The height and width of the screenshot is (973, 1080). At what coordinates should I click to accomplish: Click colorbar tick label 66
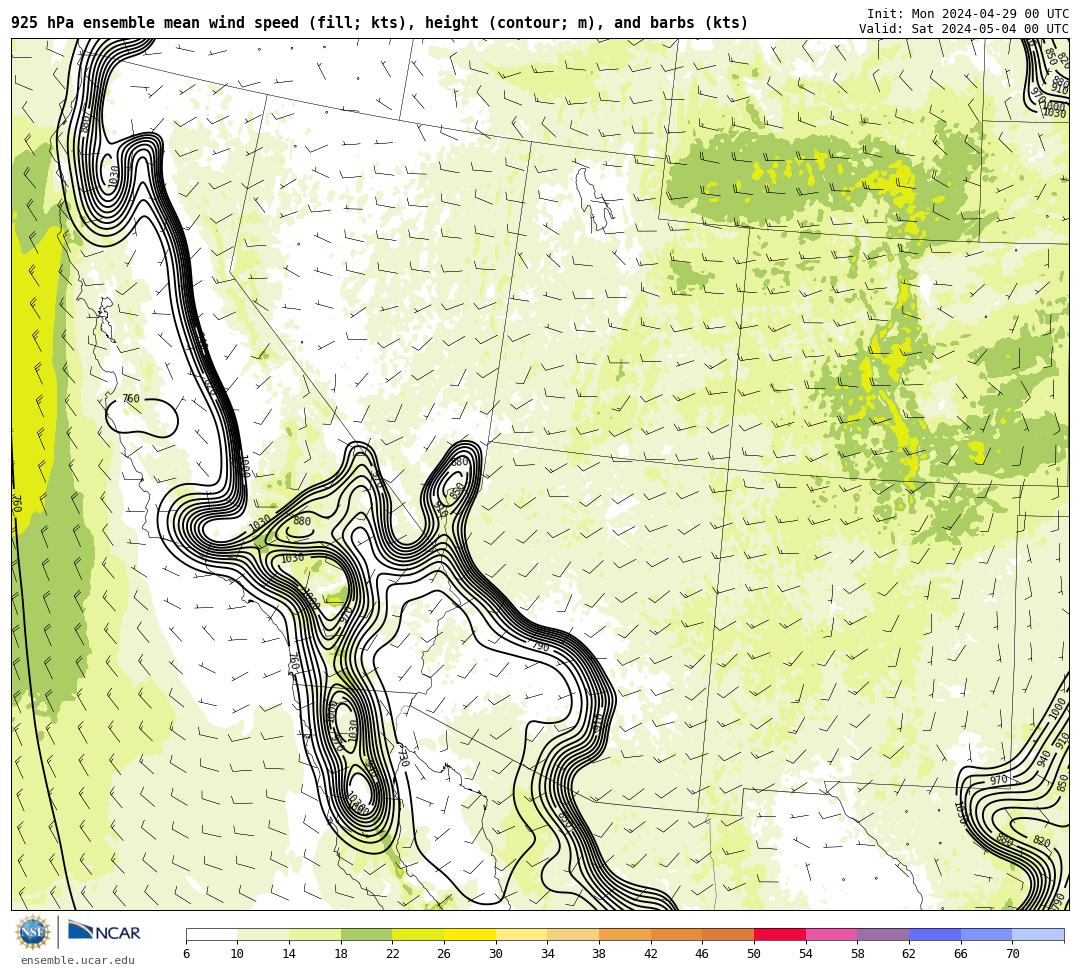pos(960,954)
